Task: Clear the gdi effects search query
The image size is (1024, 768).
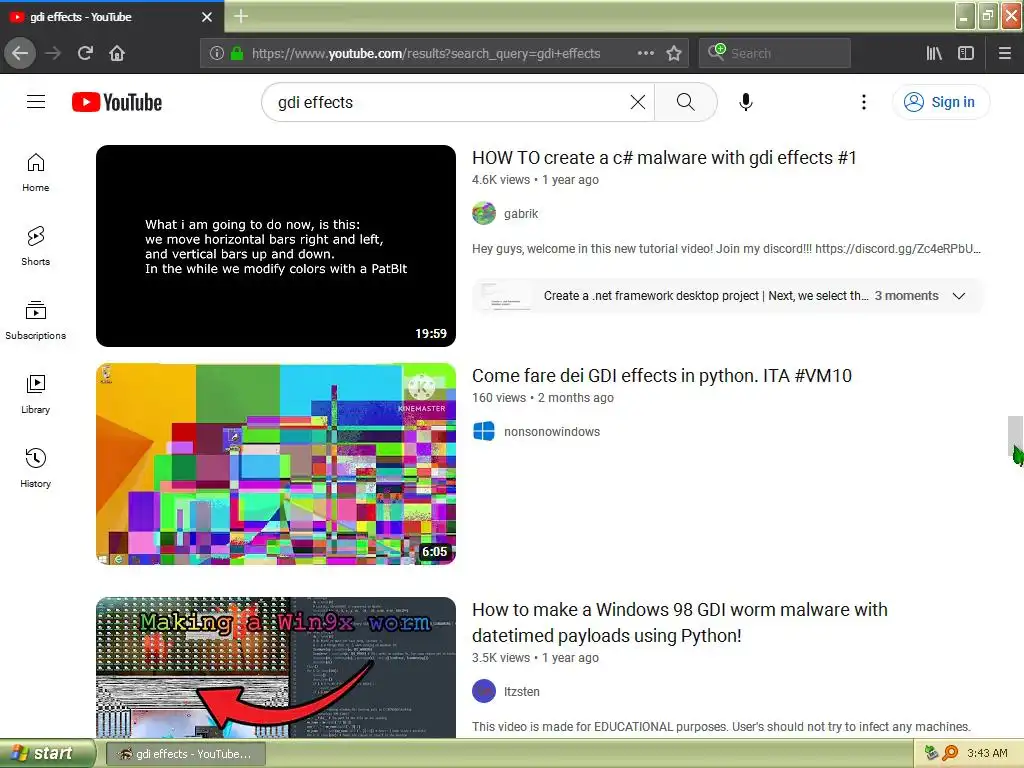Action: [637, 102]
